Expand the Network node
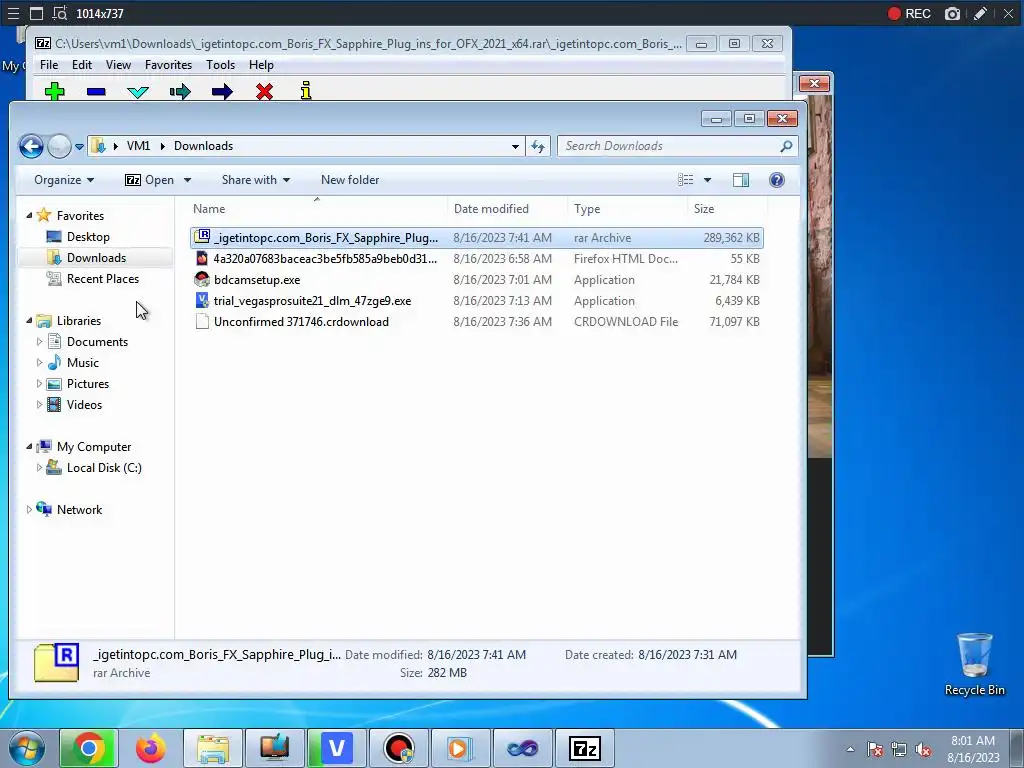 (29, 509)
